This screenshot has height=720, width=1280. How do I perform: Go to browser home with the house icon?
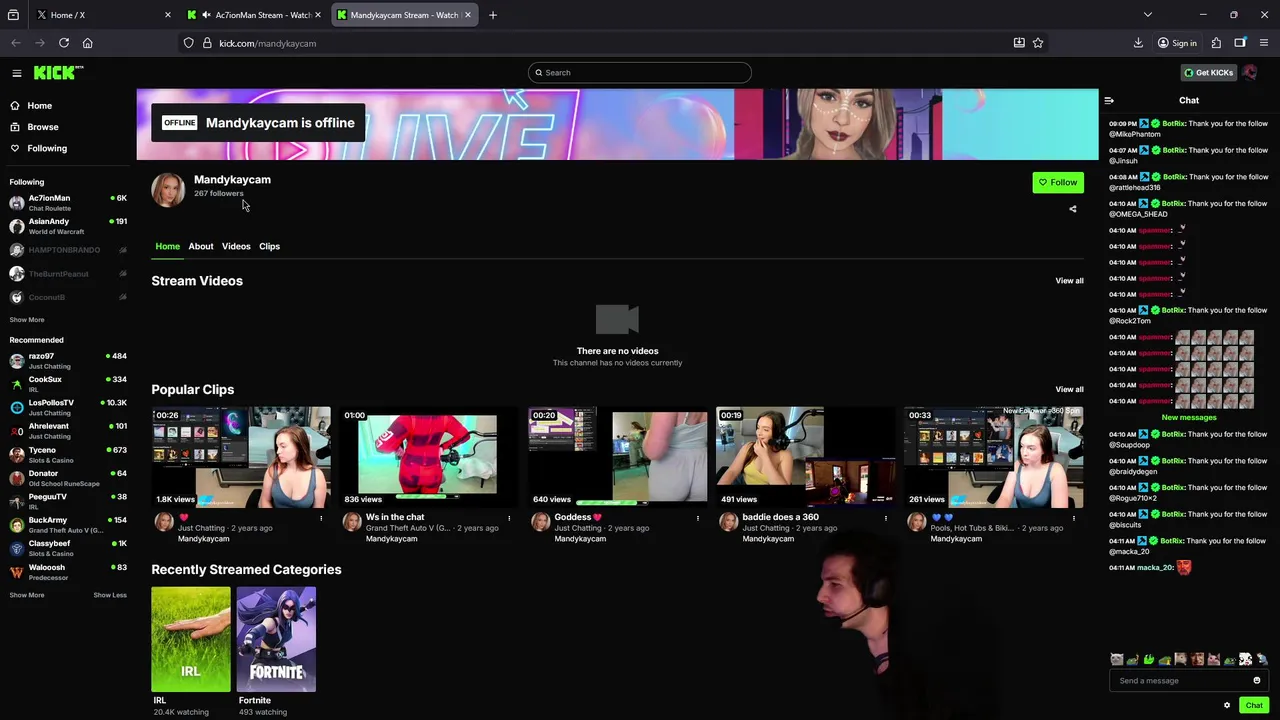88,43
